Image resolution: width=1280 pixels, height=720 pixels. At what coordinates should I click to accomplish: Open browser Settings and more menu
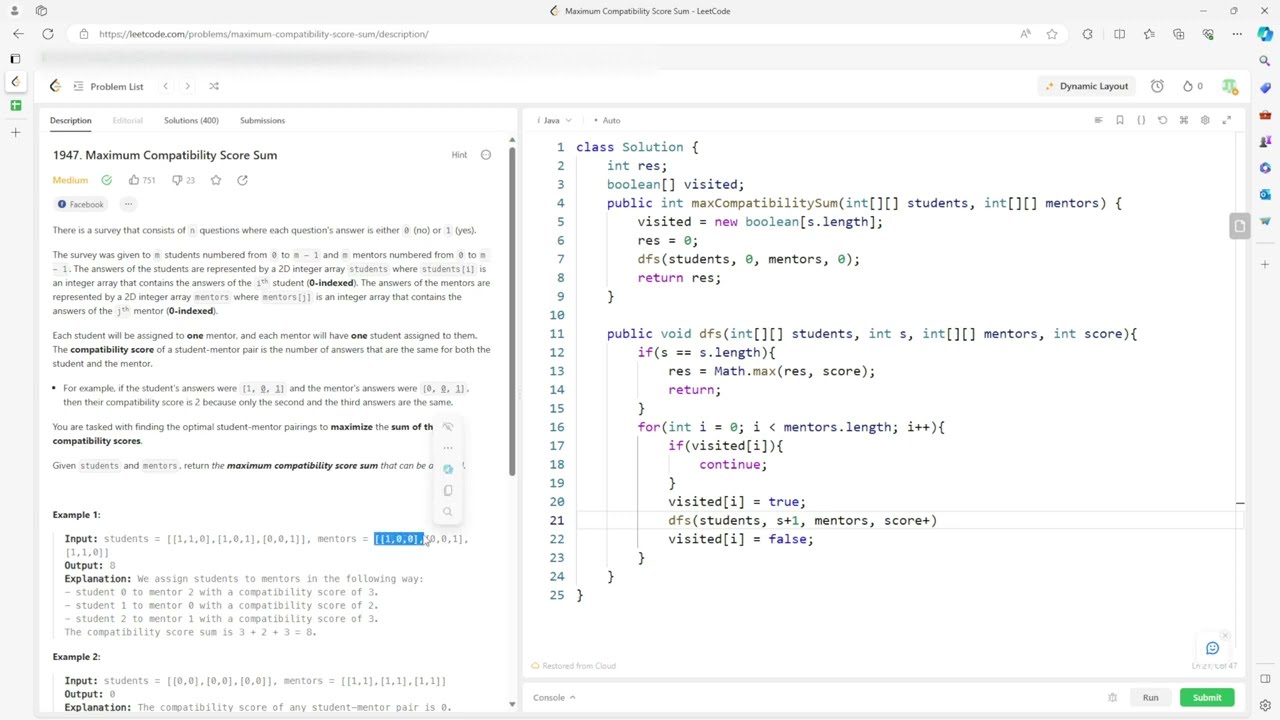pyautogui.click(x=1237, y=34)
